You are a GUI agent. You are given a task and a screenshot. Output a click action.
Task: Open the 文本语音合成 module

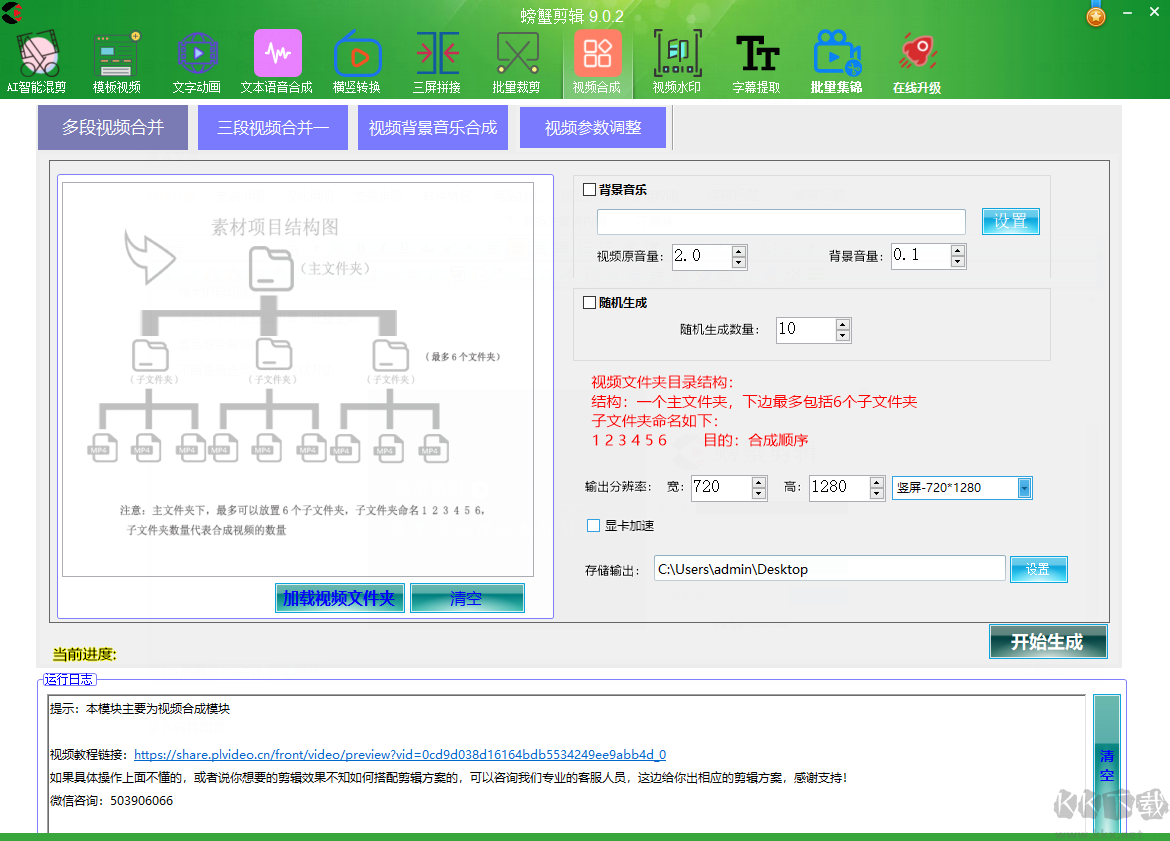277,55
